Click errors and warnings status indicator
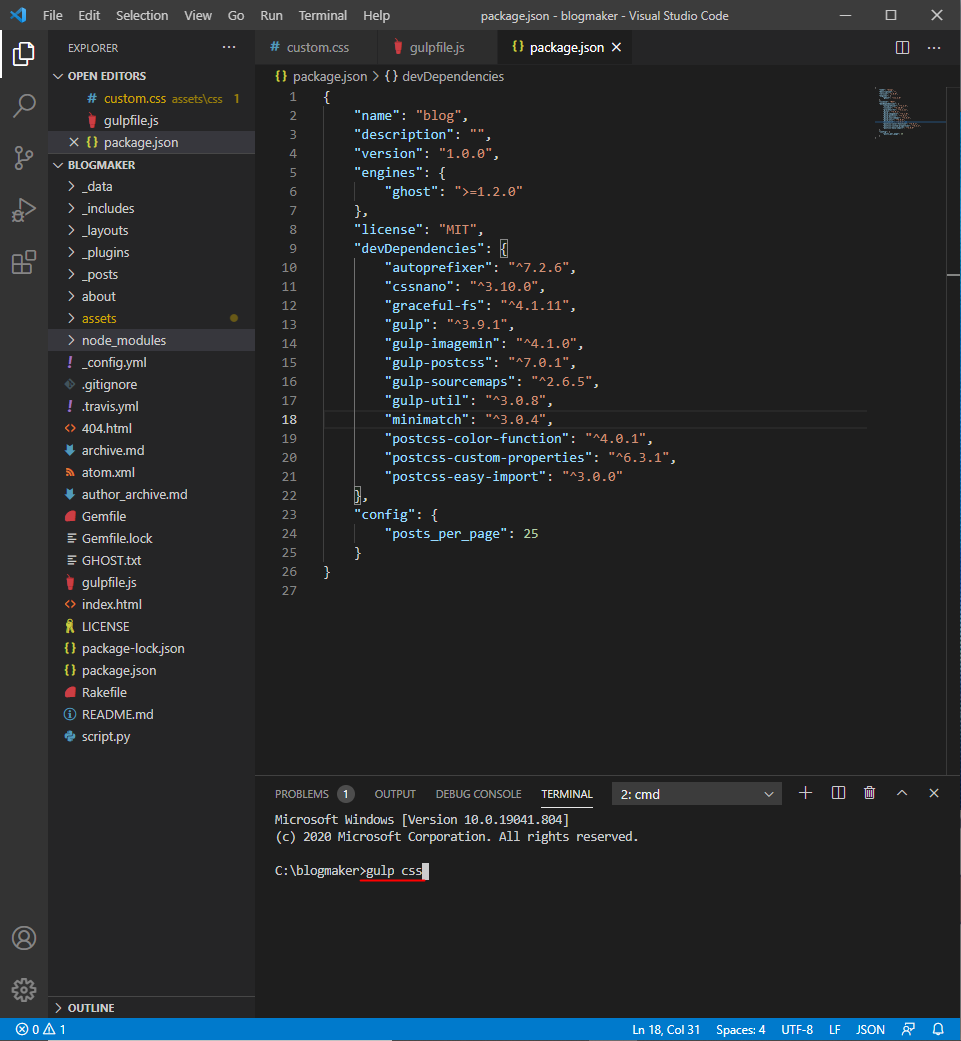 (x=40, y=1029)
